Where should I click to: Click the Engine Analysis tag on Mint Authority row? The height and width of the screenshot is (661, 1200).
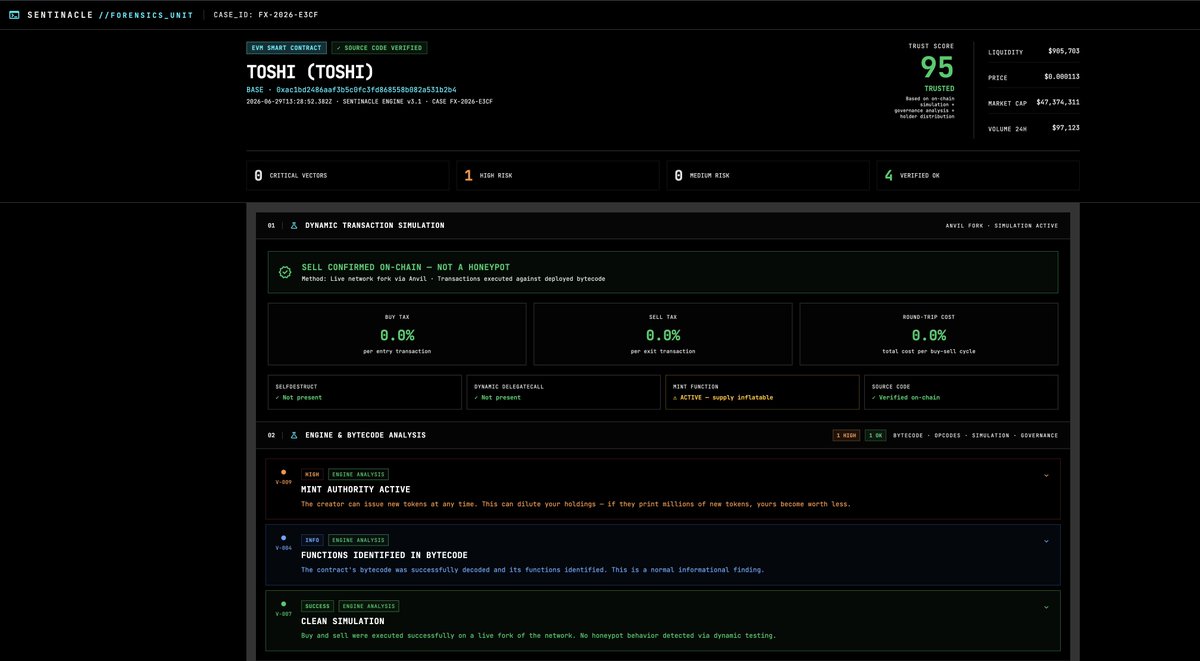click(x=358, y=474)
